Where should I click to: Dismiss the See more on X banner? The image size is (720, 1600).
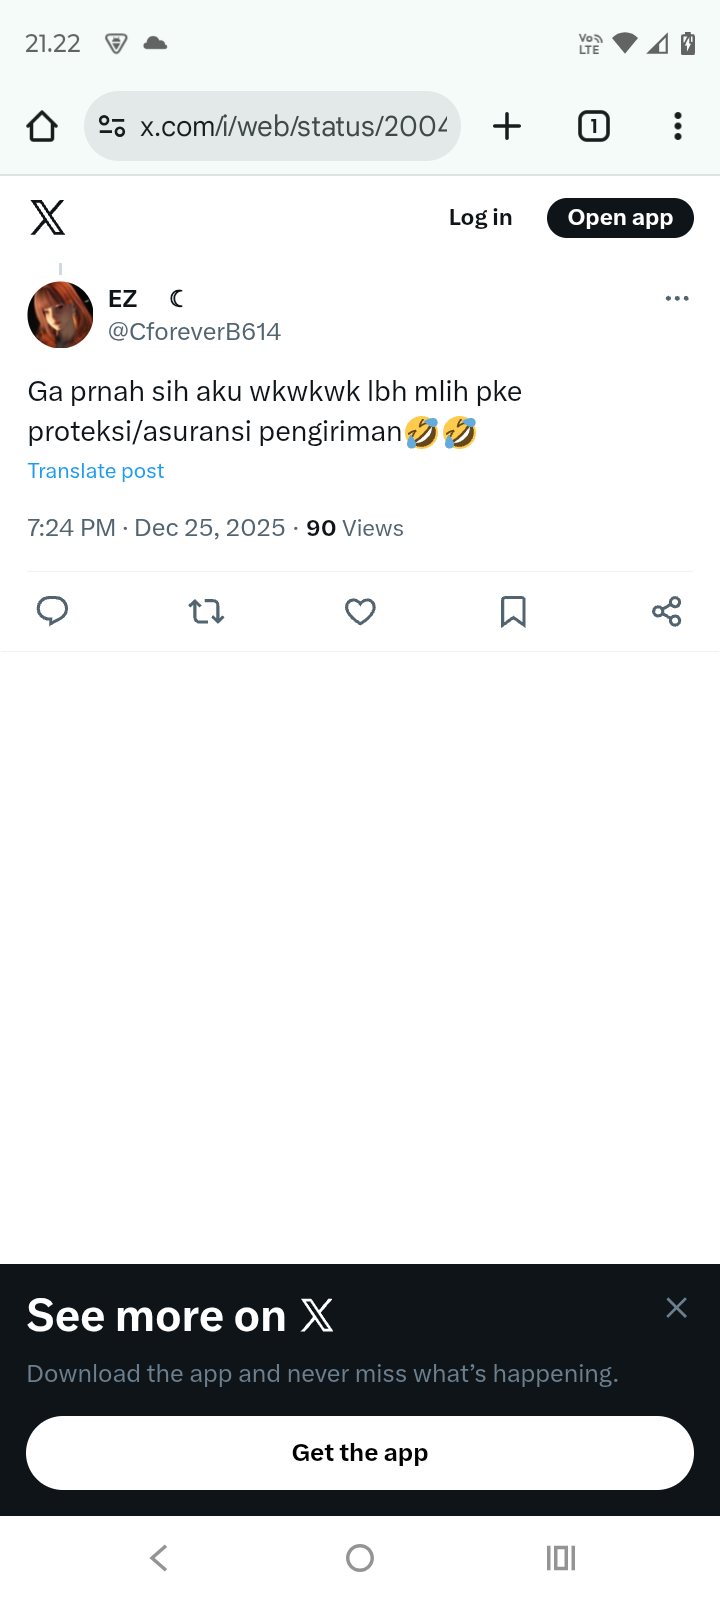click(x=676, y=1308)
